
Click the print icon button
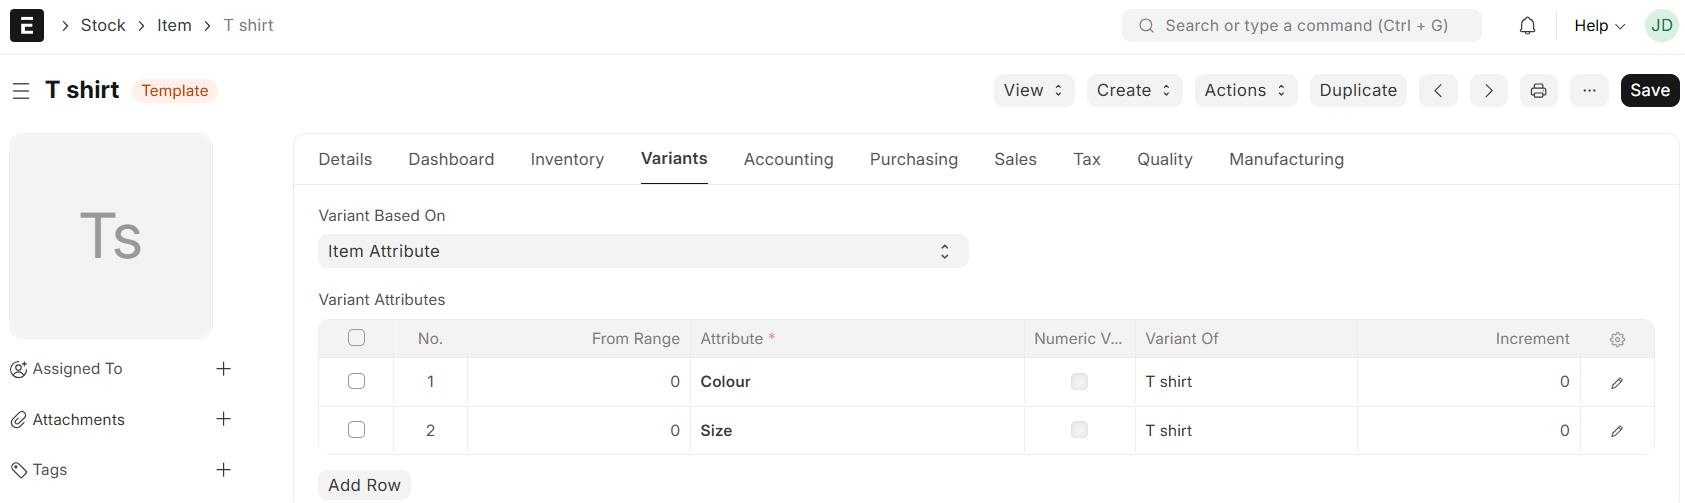pos(1538,91)
